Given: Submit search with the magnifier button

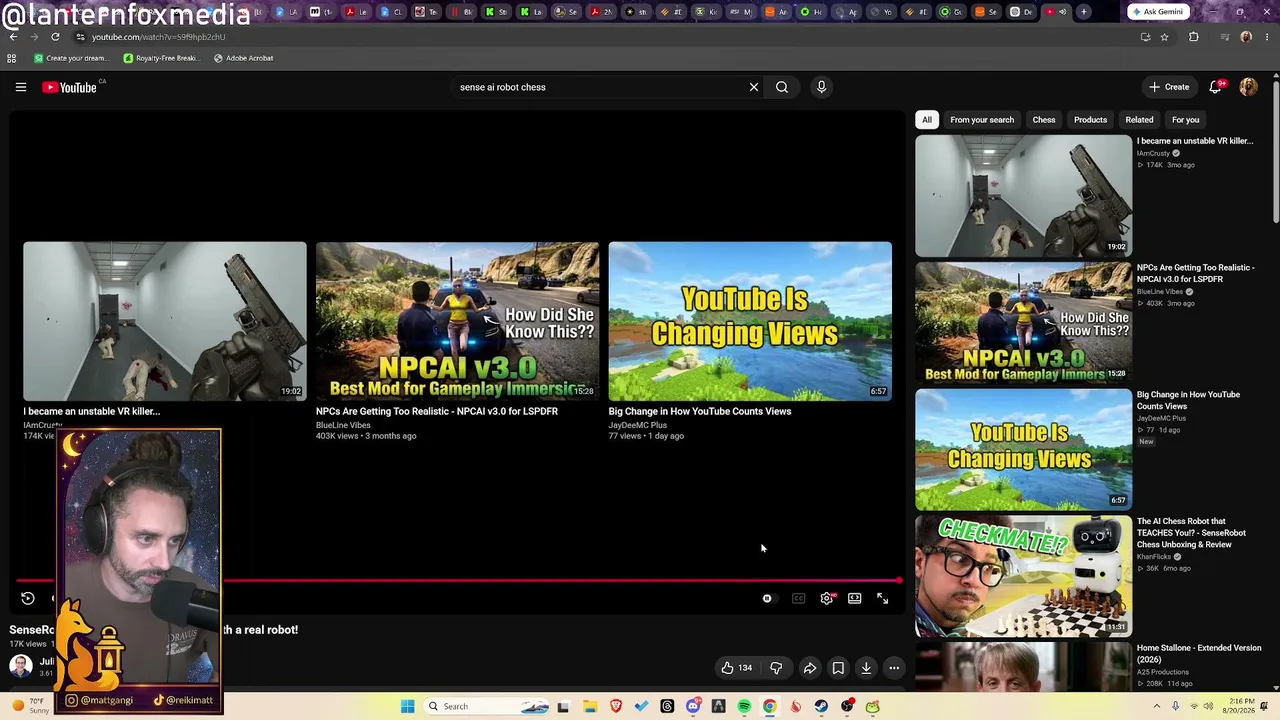Looking at the screenshot, I should 782,87.
